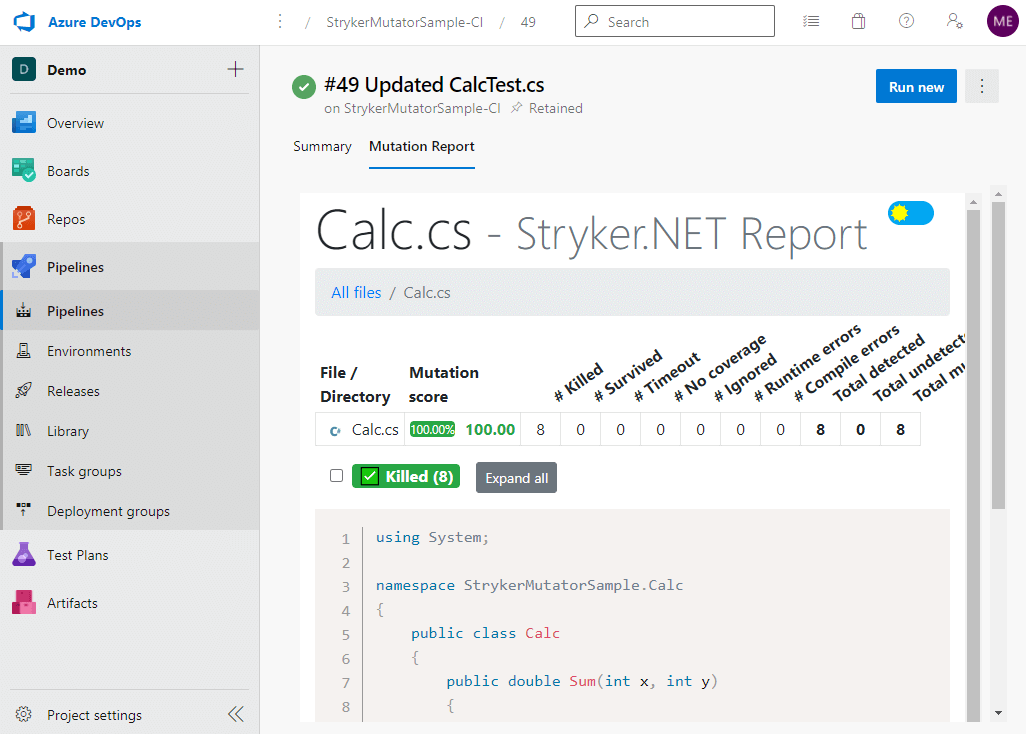1026x734 pixels.
Task: Open the User settings icon
Action: 954,22
